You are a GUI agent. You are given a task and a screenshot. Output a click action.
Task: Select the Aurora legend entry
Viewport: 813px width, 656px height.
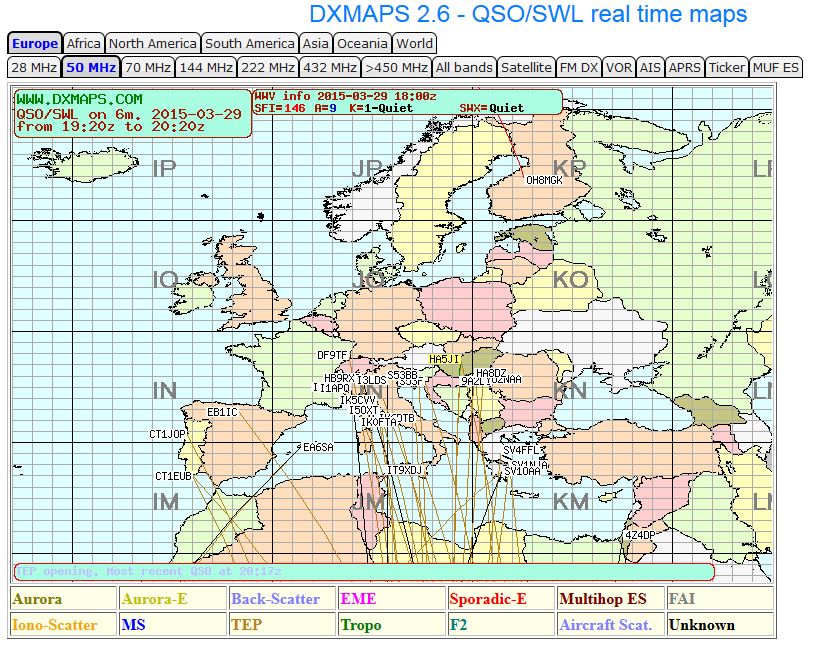pos(63,599)
